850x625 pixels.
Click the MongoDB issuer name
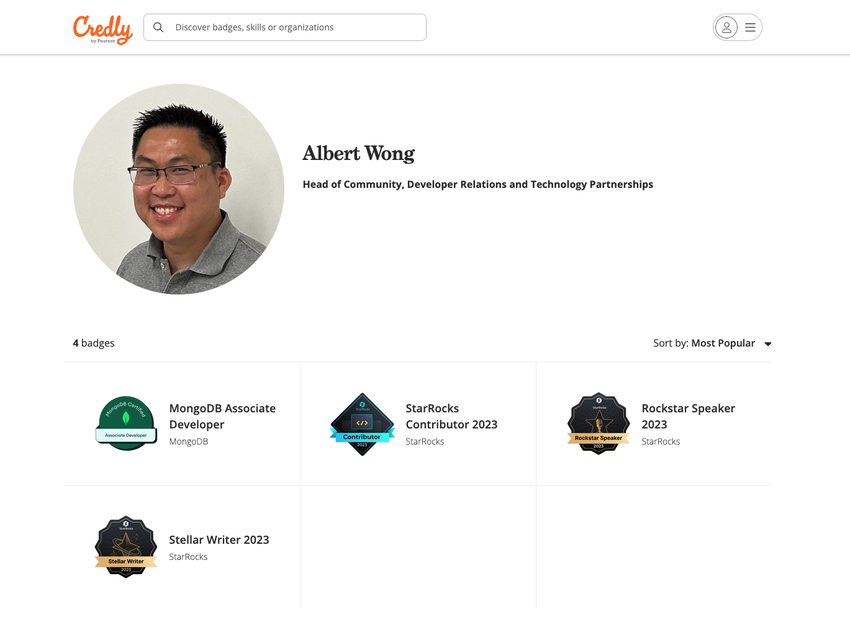188,441
